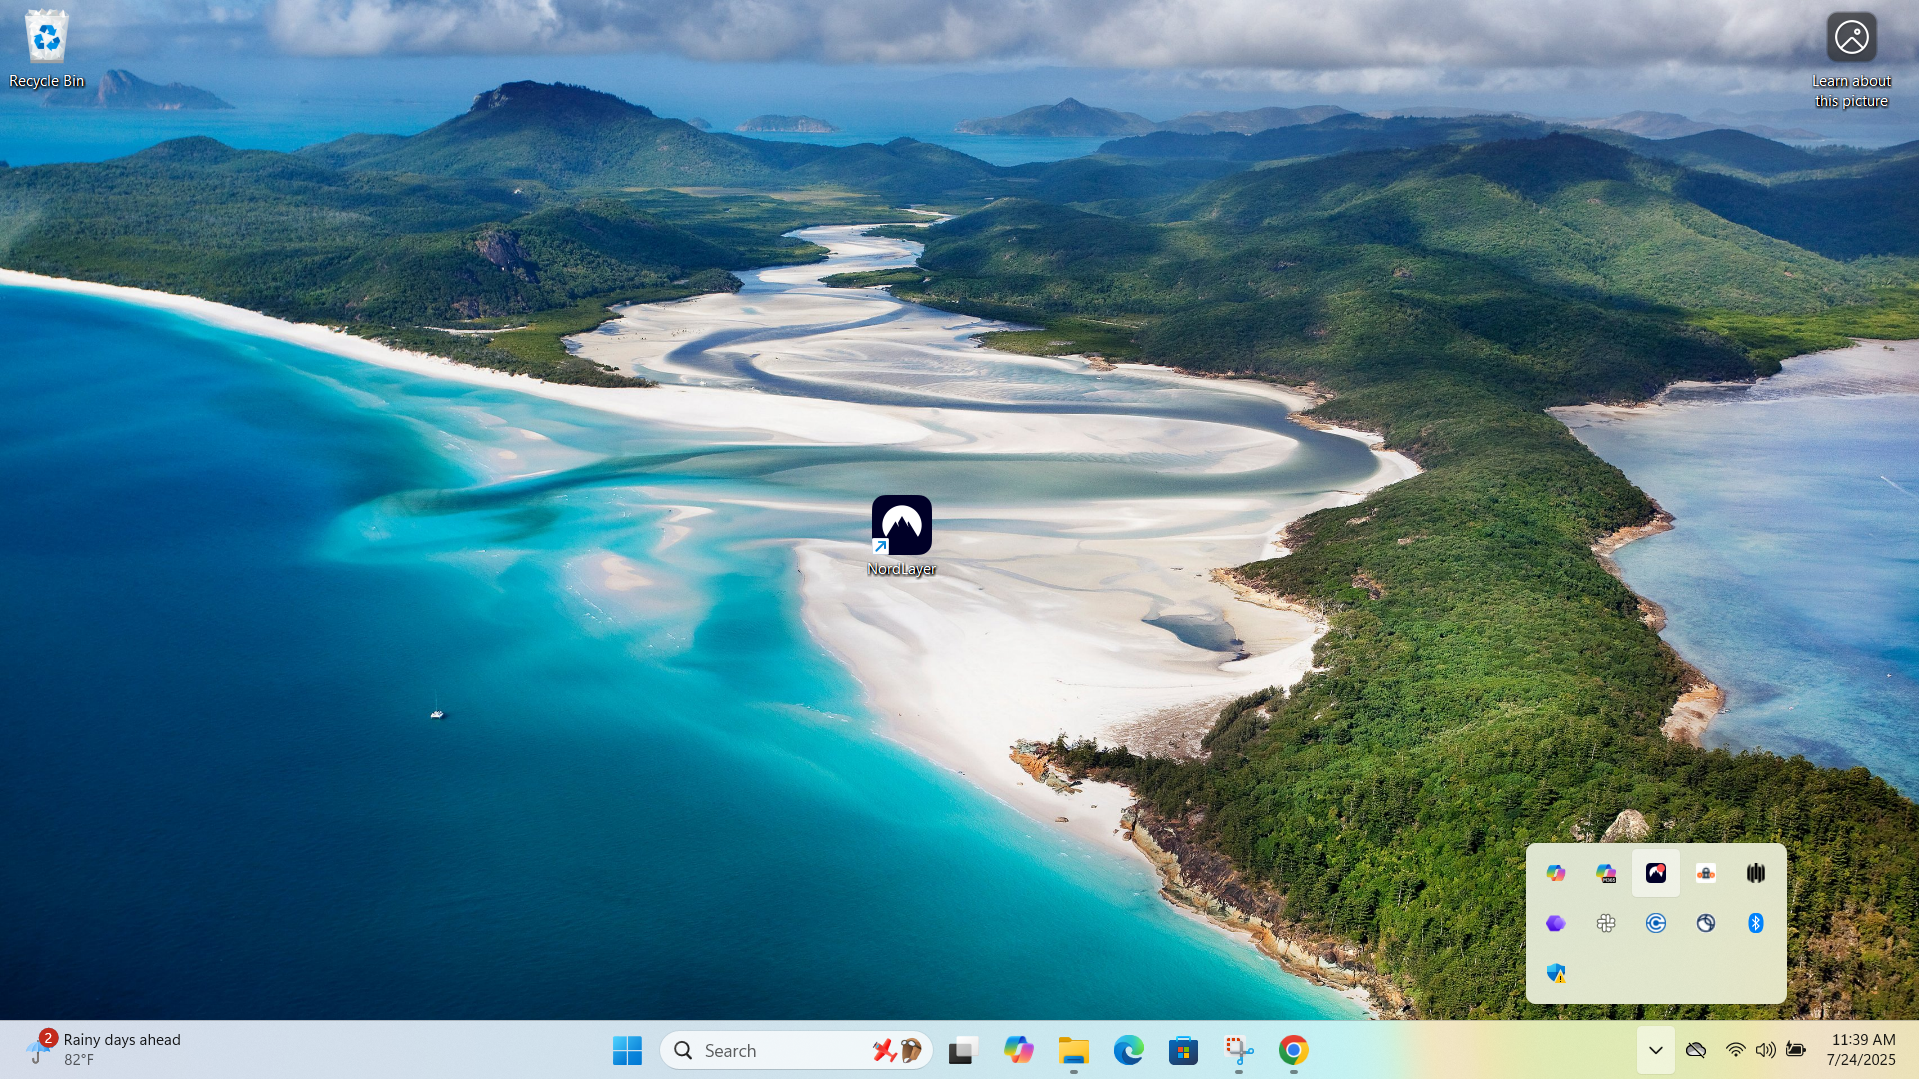Launch Snipping Tool from the taskbar
This screenshot has height=1079, width=1919.
(x=1238, y=1050)
